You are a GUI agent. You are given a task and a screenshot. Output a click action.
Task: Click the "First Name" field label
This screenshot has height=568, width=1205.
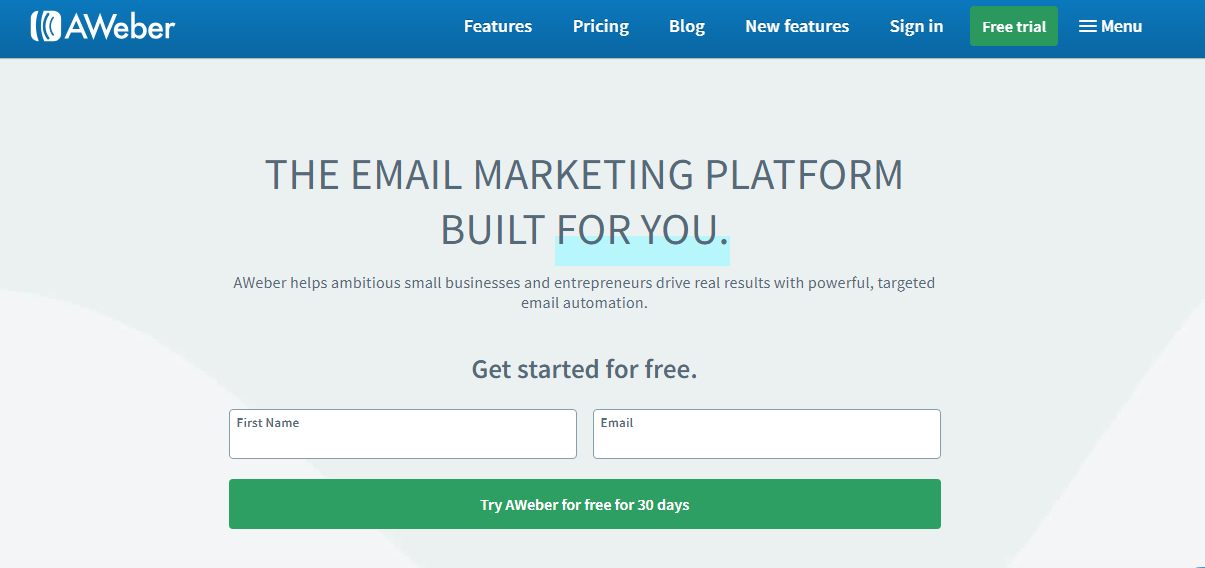pyautogui.click(x=268, y=423)
